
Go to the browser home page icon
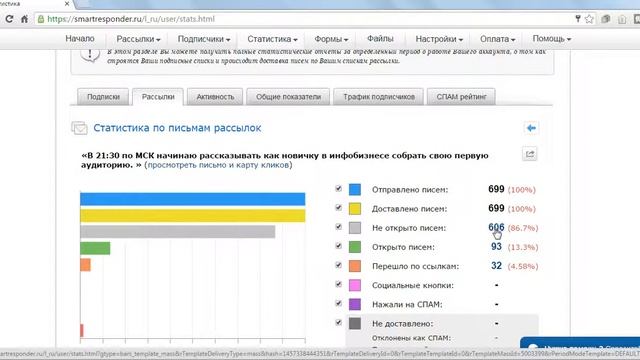24,19
